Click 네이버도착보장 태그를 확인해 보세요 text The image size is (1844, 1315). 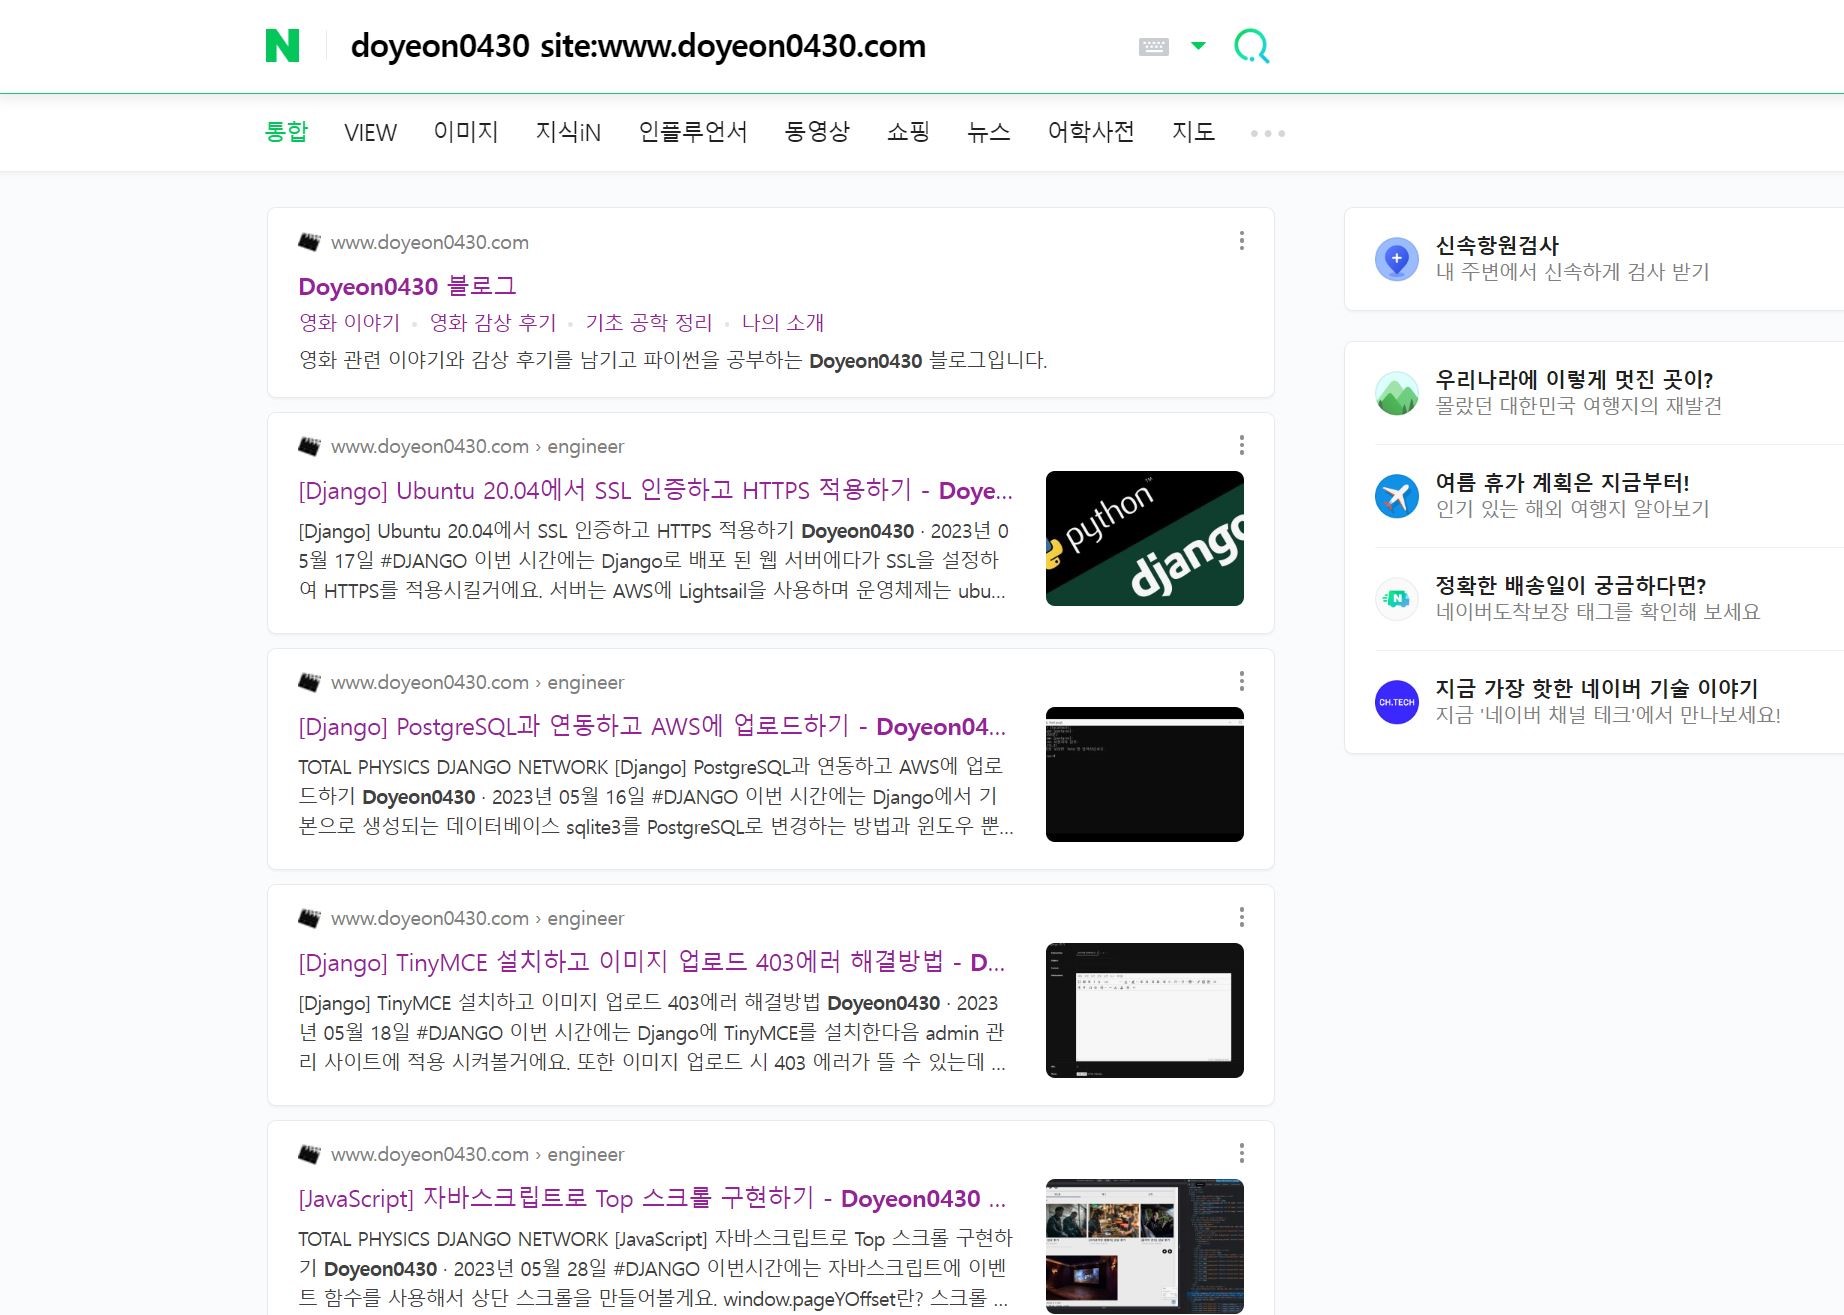coord(1597,612)
